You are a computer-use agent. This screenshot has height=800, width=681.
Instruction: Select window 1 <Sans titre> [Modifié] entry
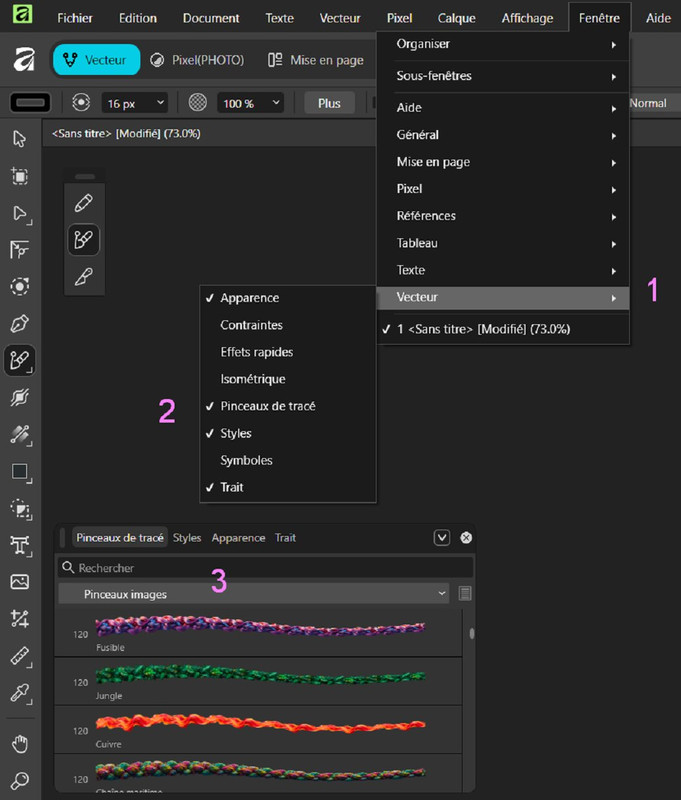point(503,329)
